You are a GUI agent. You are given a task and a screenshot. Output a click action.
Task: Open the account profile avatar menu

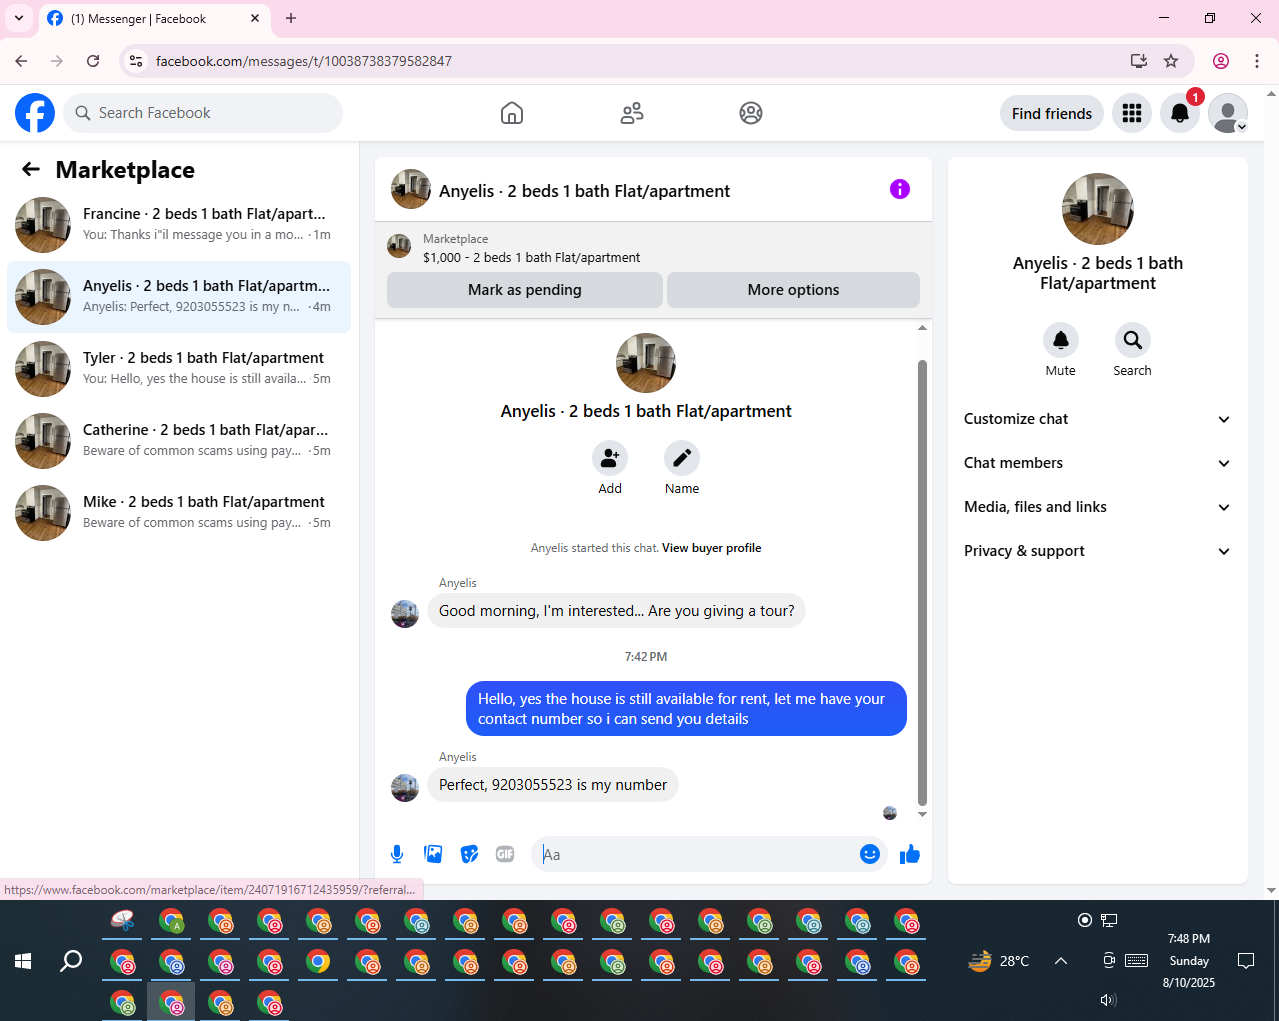1228,113
